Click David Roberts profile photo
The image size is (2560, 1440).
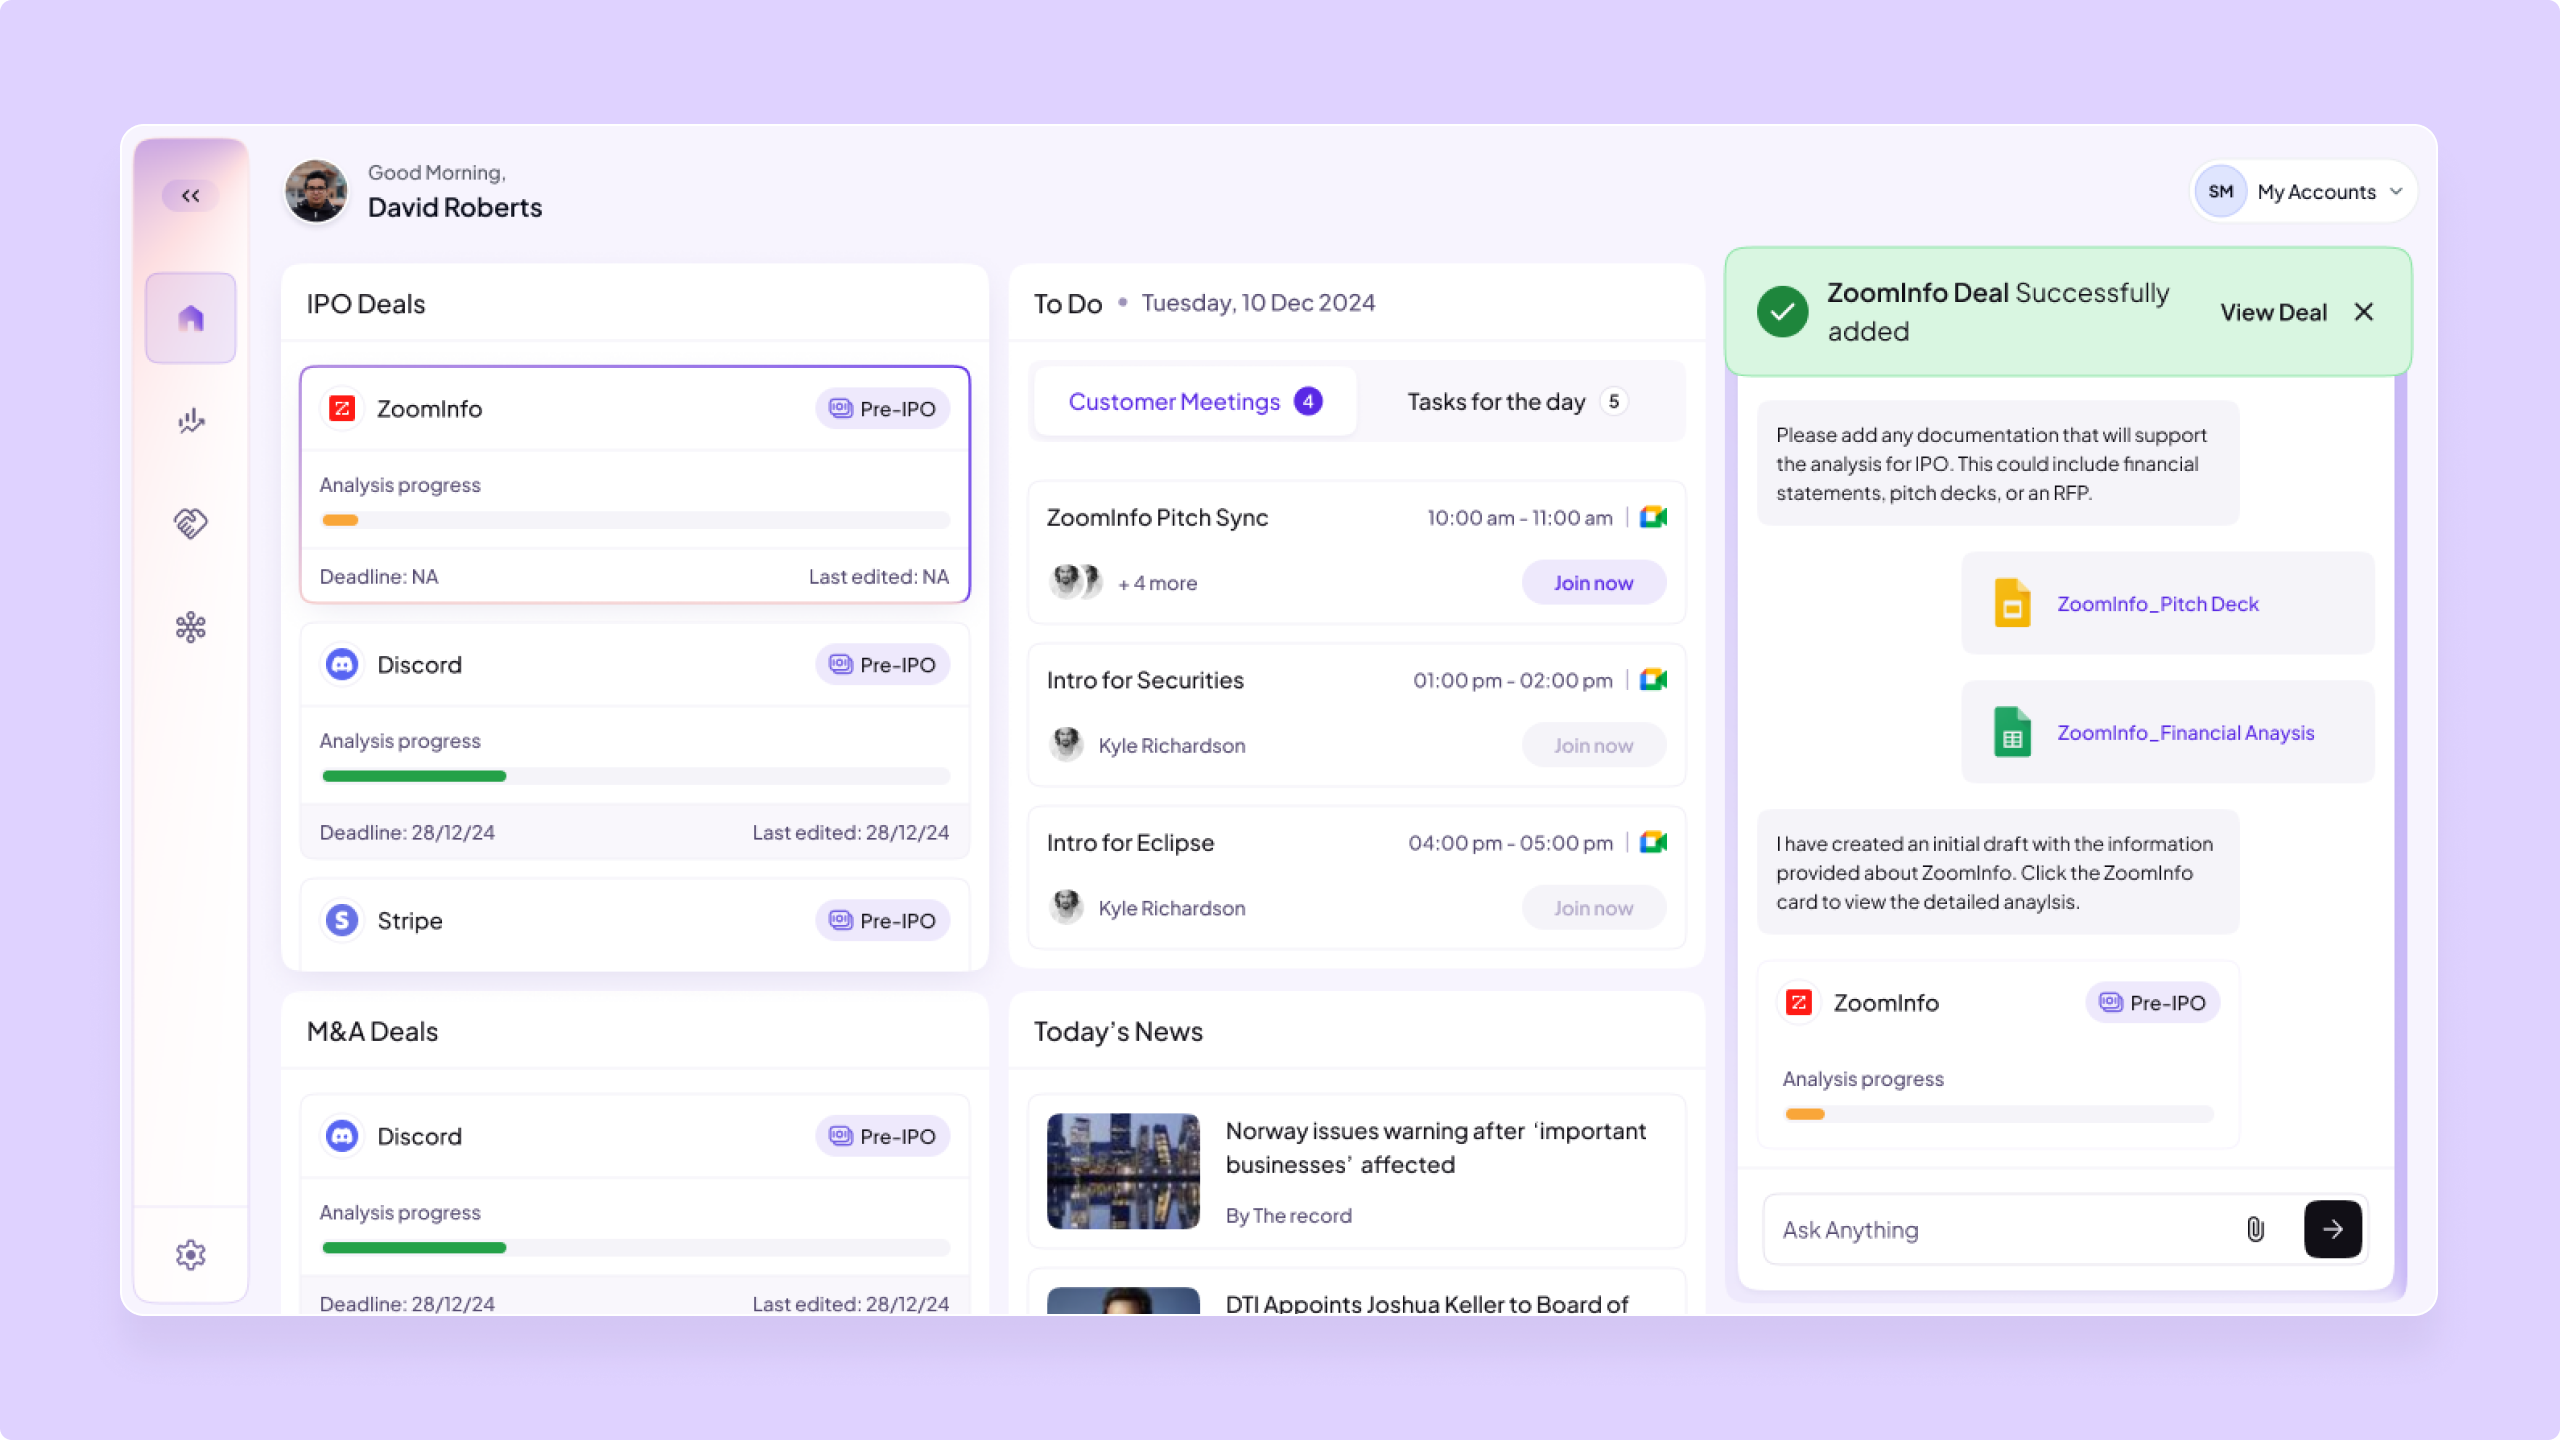(x=316, y=190)
